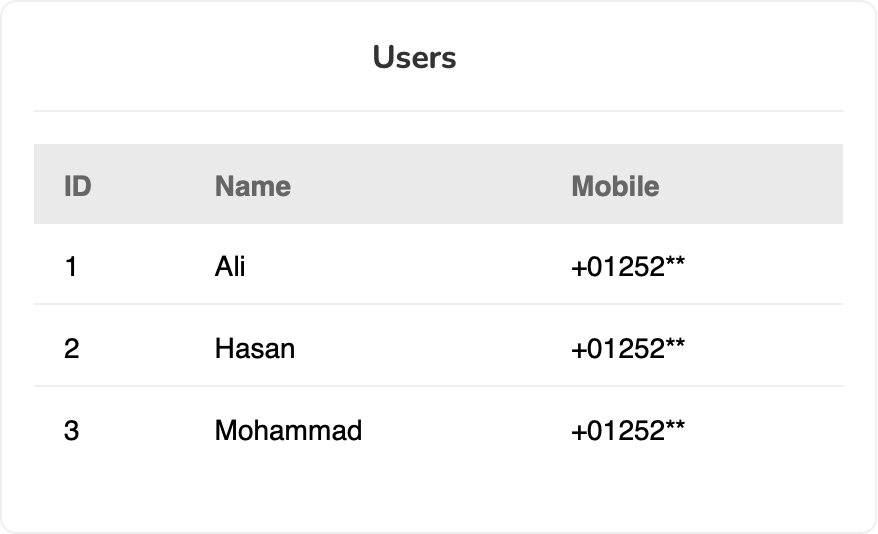This screenshot has height=534, width=878.
Task: Select the name Mohammad
Action: pos(288,431)
